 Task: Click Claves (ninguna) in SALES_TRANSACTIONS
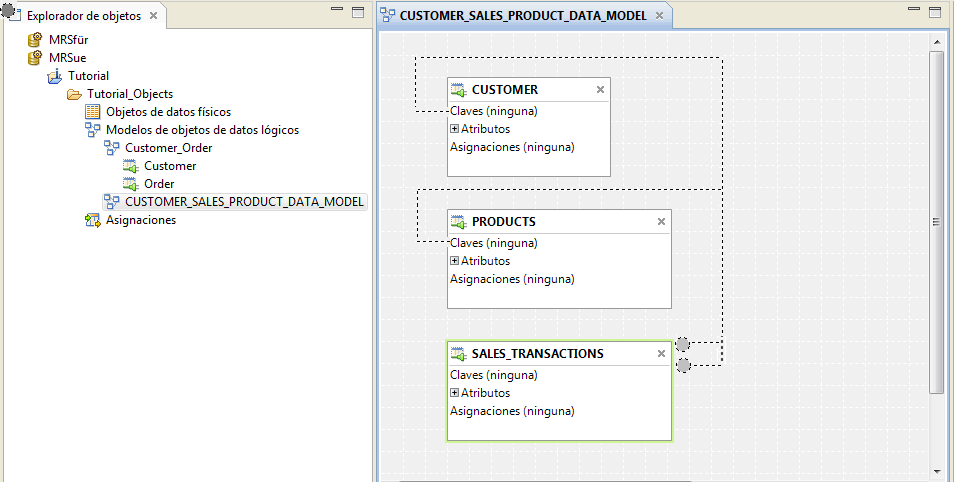tap(494, 375)
